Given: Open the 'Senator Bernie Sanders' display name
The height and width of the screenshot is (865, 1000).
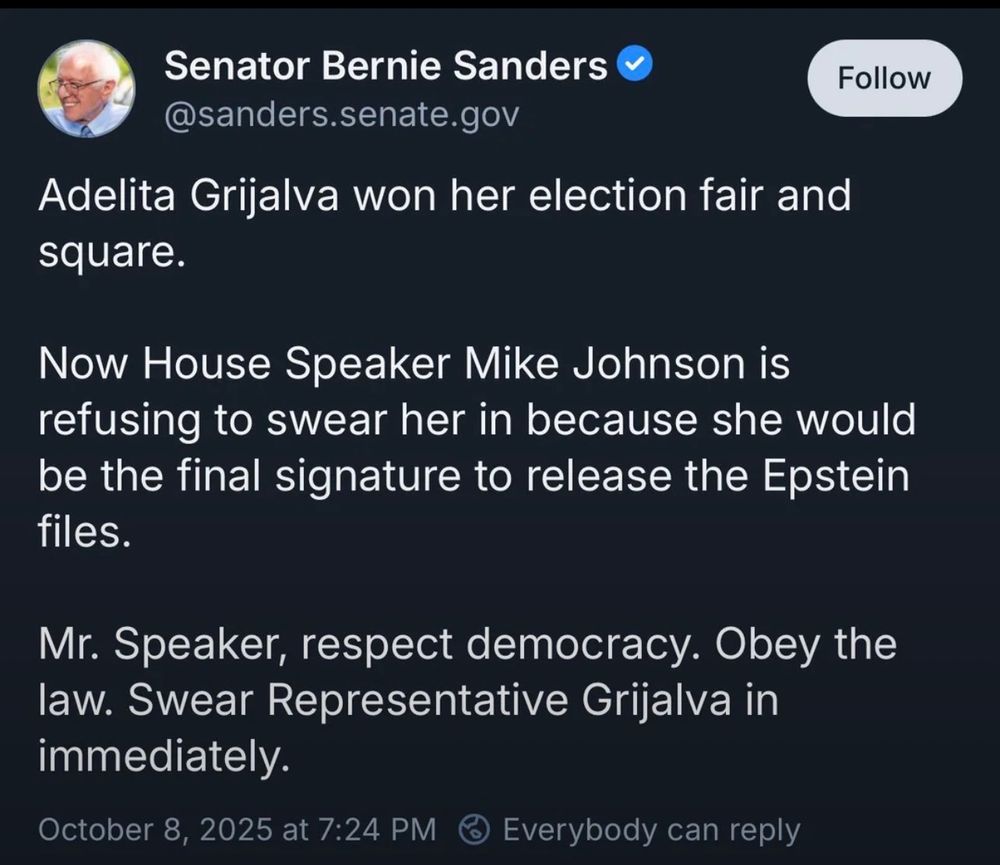Looking at the screenshot, I should pos(385,66).
